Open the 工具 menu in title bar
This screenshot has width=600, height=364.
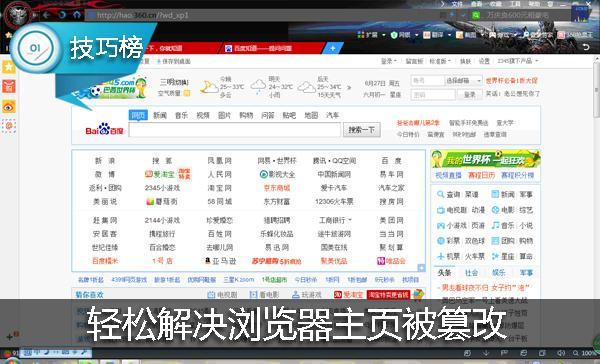click(515, 4)
